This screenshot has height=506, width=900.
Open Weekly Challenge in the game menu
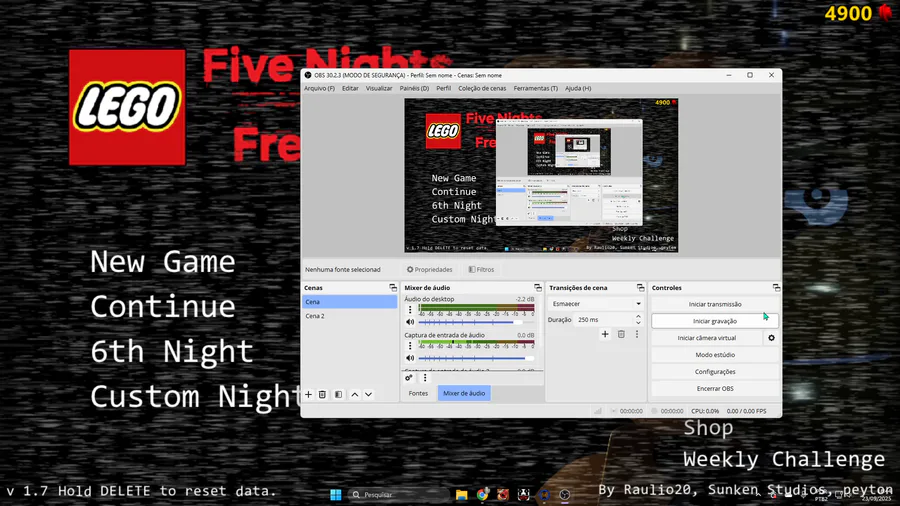pos(784,460)
